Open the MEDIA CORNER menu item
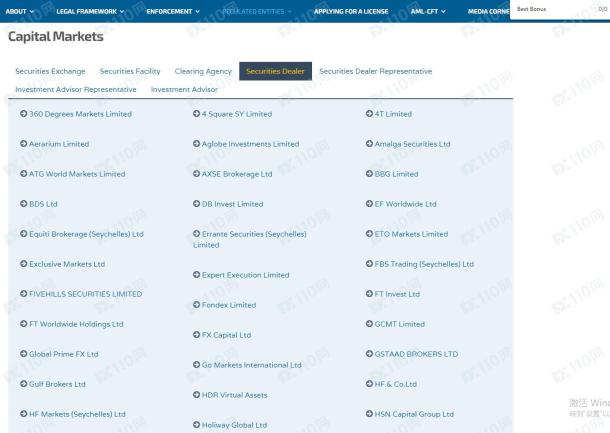Screen dimensions: 610x433 click(x=488, y=11)
